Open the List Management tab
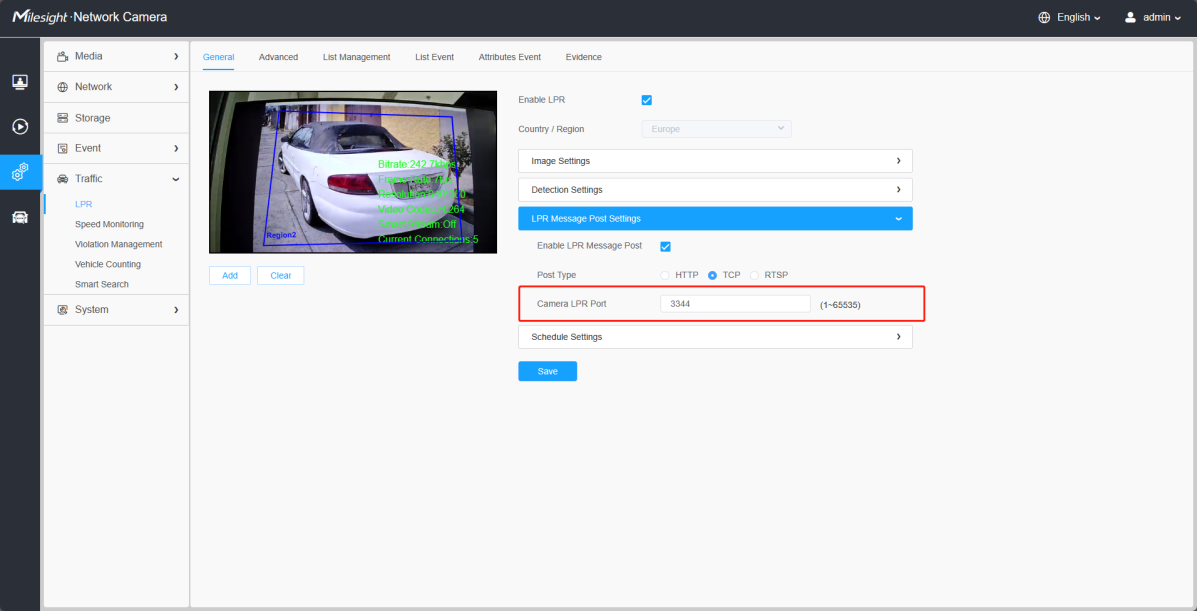This screenshot has height=611, width=1197. click(357, 57)
